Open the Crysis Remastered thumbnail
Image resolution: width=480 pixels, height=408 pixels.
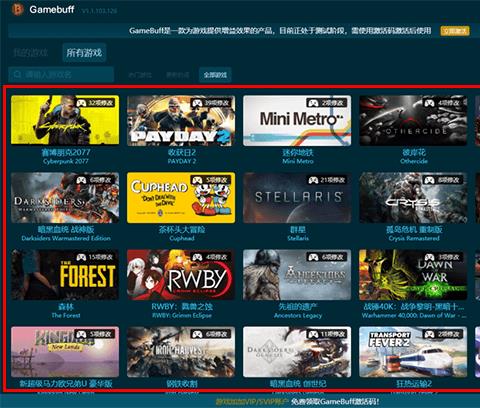(x=413, y=198)
